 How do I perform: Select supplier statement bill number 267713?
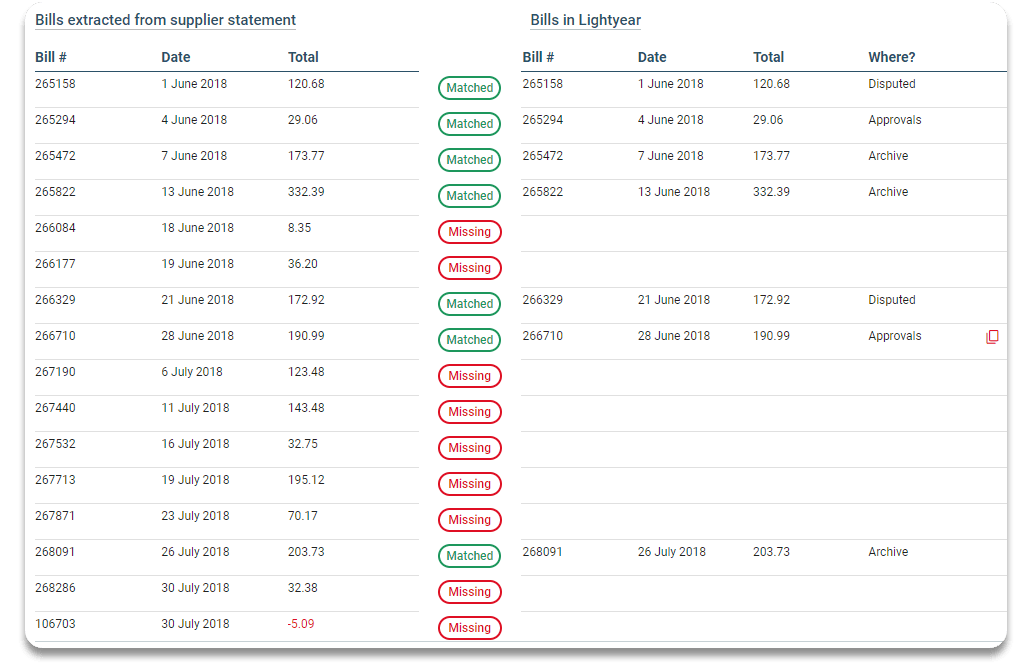[x=55, y=480]
